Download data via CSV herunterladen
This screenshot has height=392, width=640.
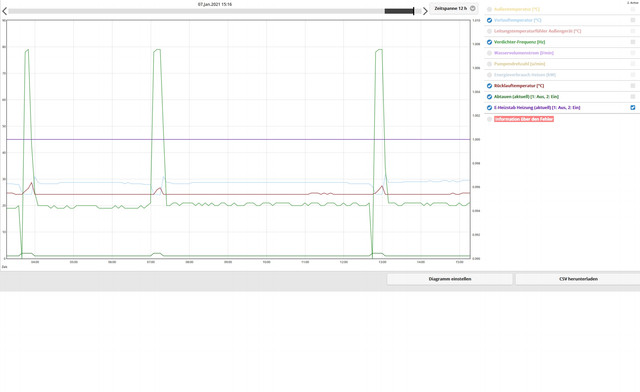tap(578, 279)
